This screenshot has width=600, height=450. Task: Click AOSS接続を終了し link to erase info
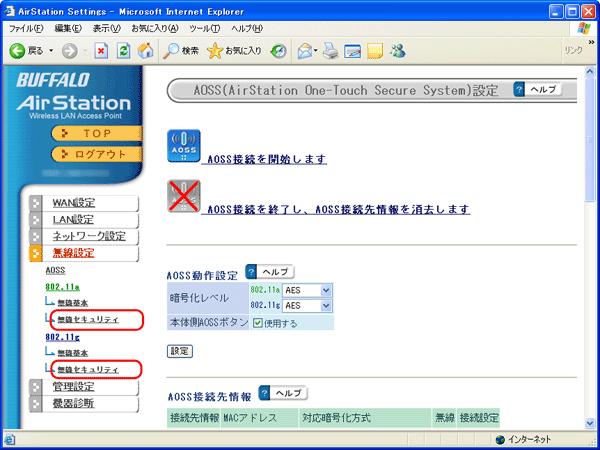click(336, 209)
